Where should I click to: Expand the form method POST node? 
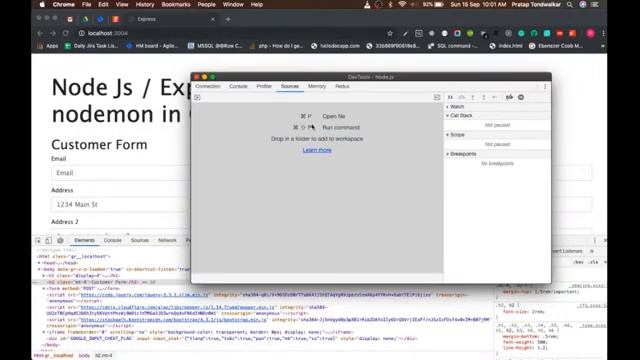[x=44, y=288]
